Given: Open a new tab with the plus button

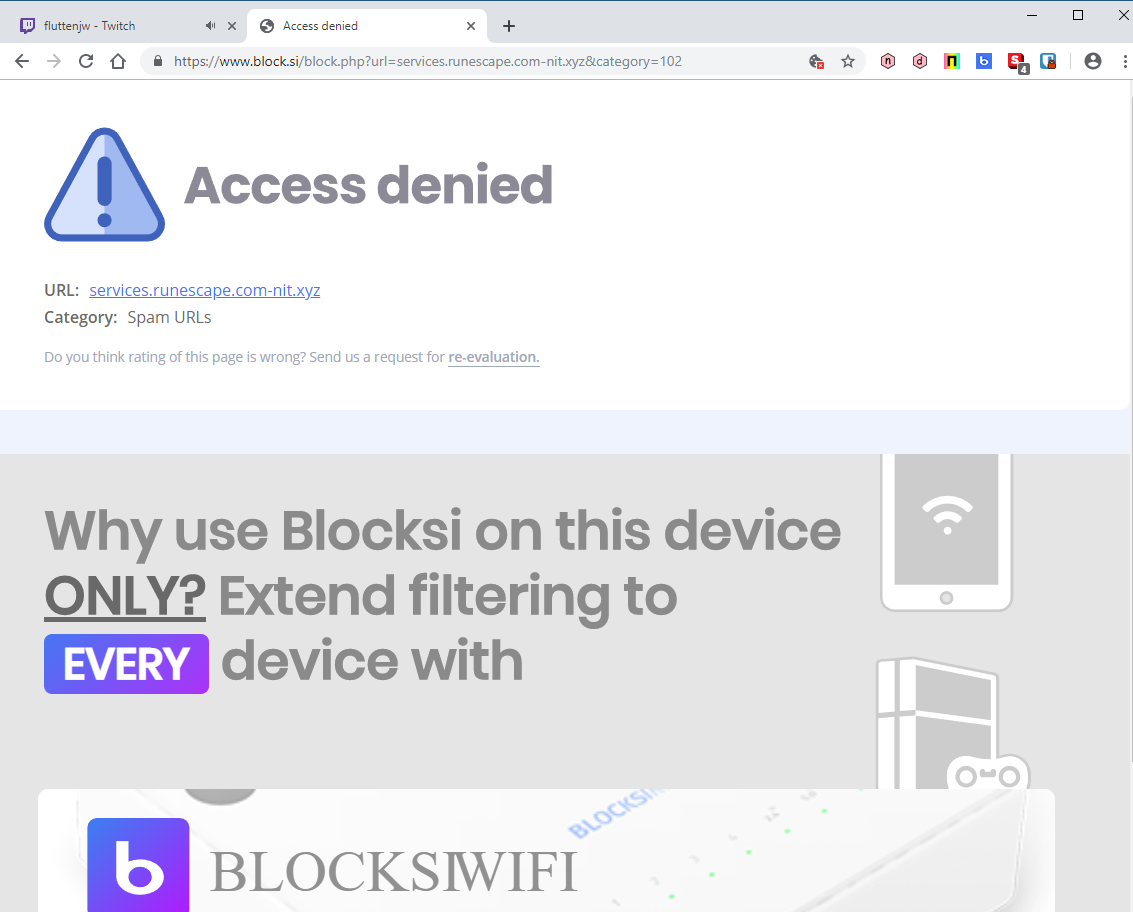Looking at the screenshot, I should 509,26.
